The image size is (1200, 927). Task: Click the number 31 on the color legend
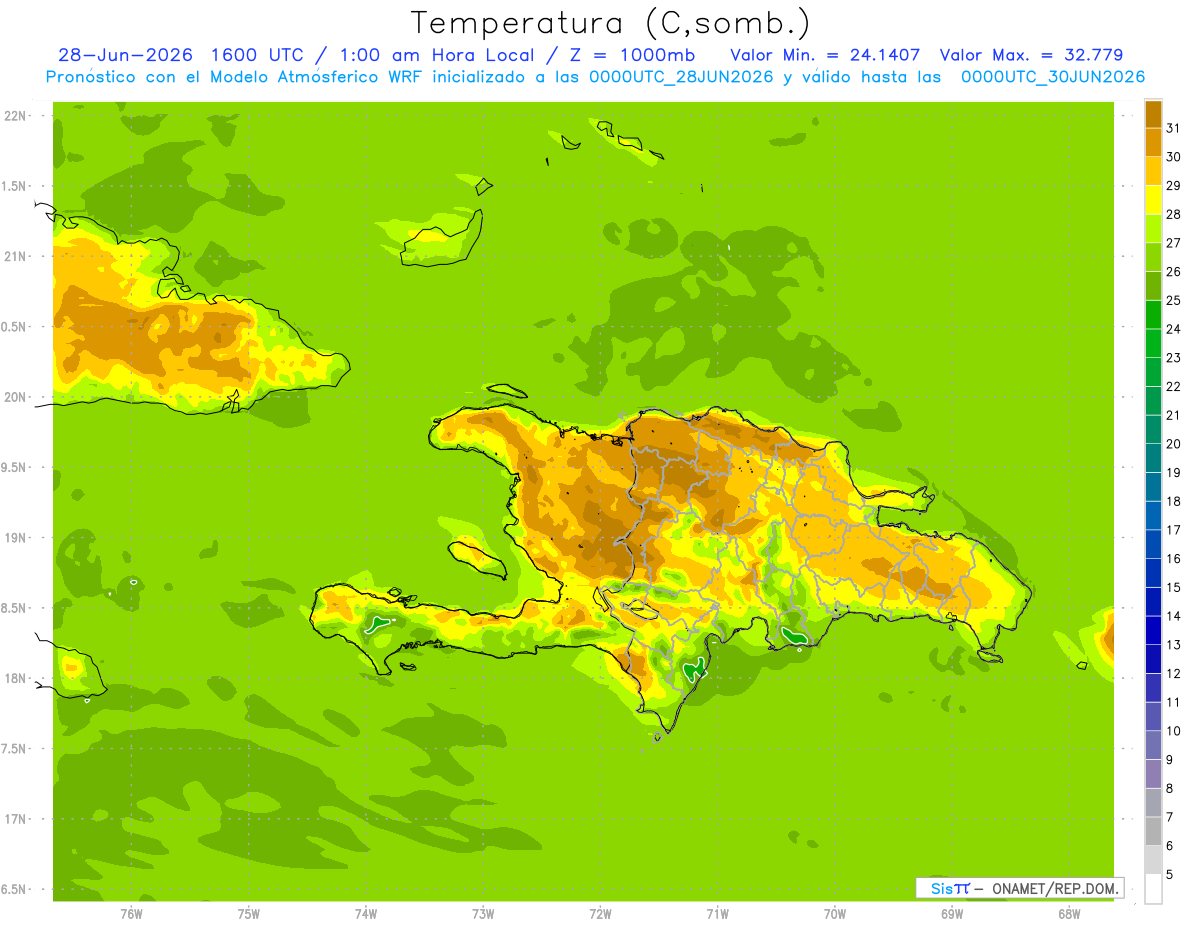click(x=1173, y=128)
